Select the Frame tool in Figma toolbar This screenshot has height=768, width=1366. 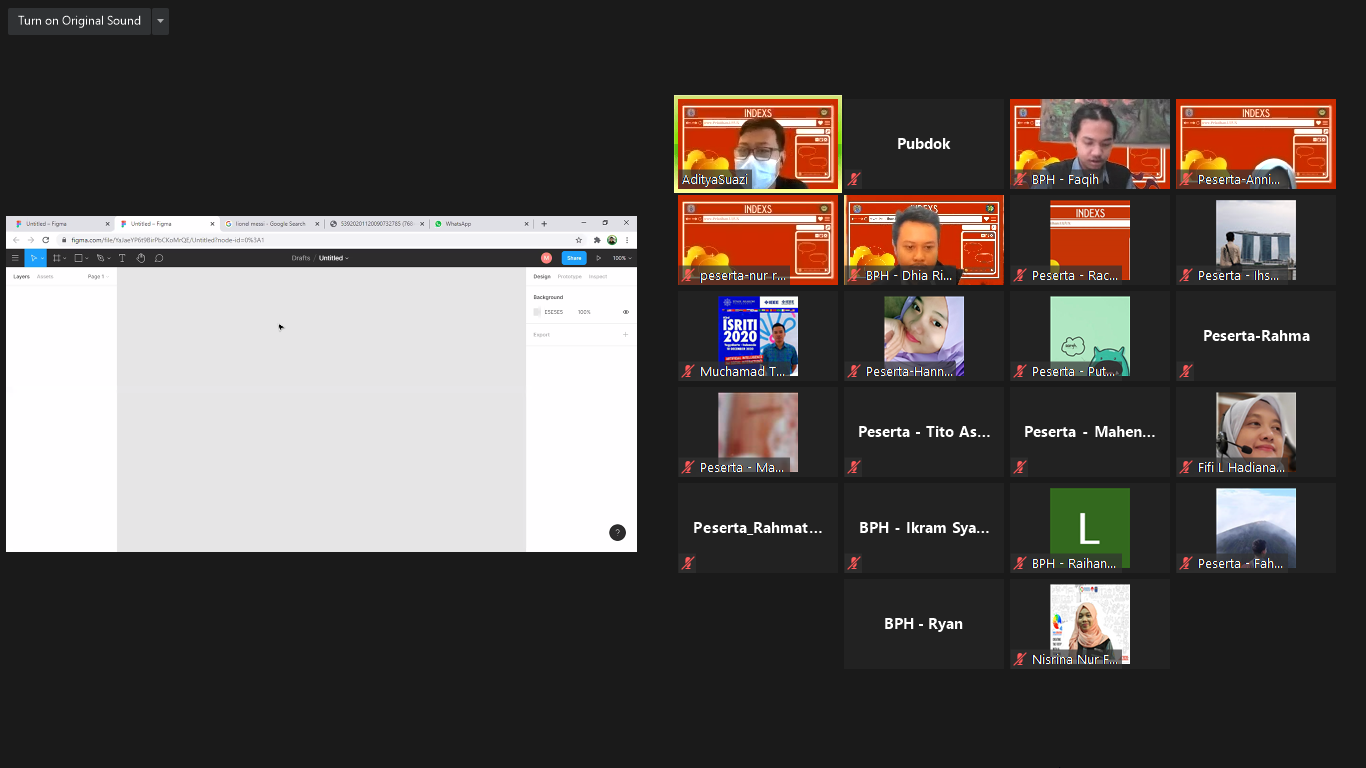coord(56,258)
